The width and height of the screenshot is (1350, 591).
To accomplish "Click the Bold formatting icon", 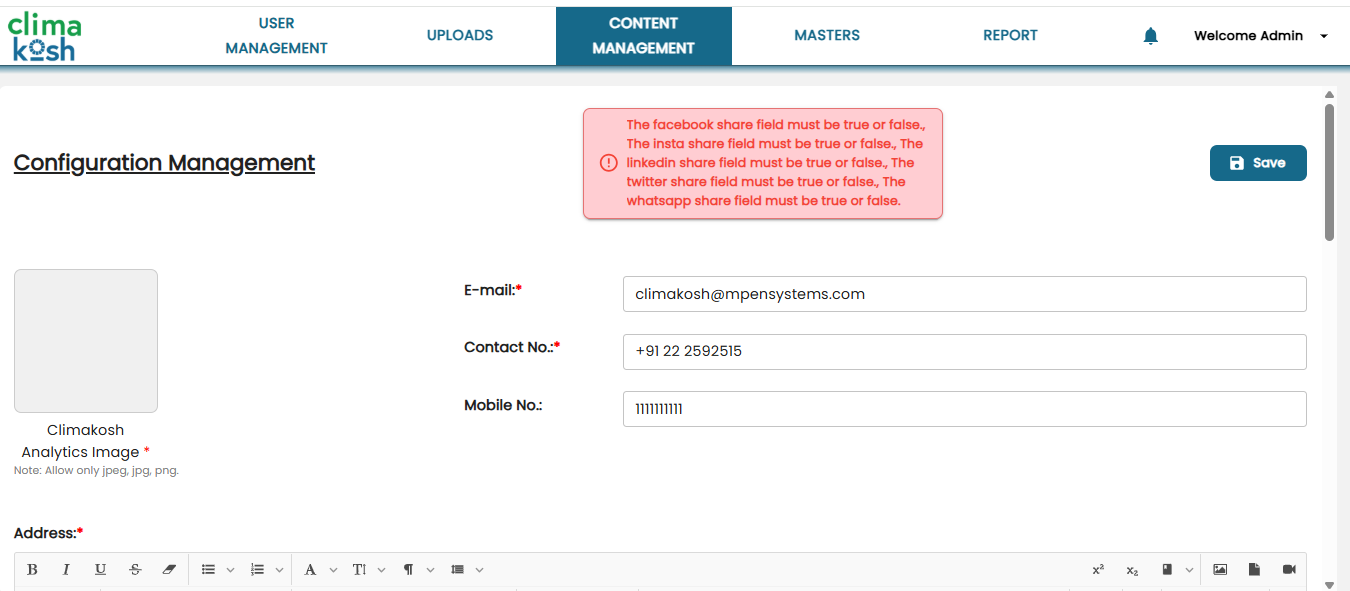I will point(32,570).
